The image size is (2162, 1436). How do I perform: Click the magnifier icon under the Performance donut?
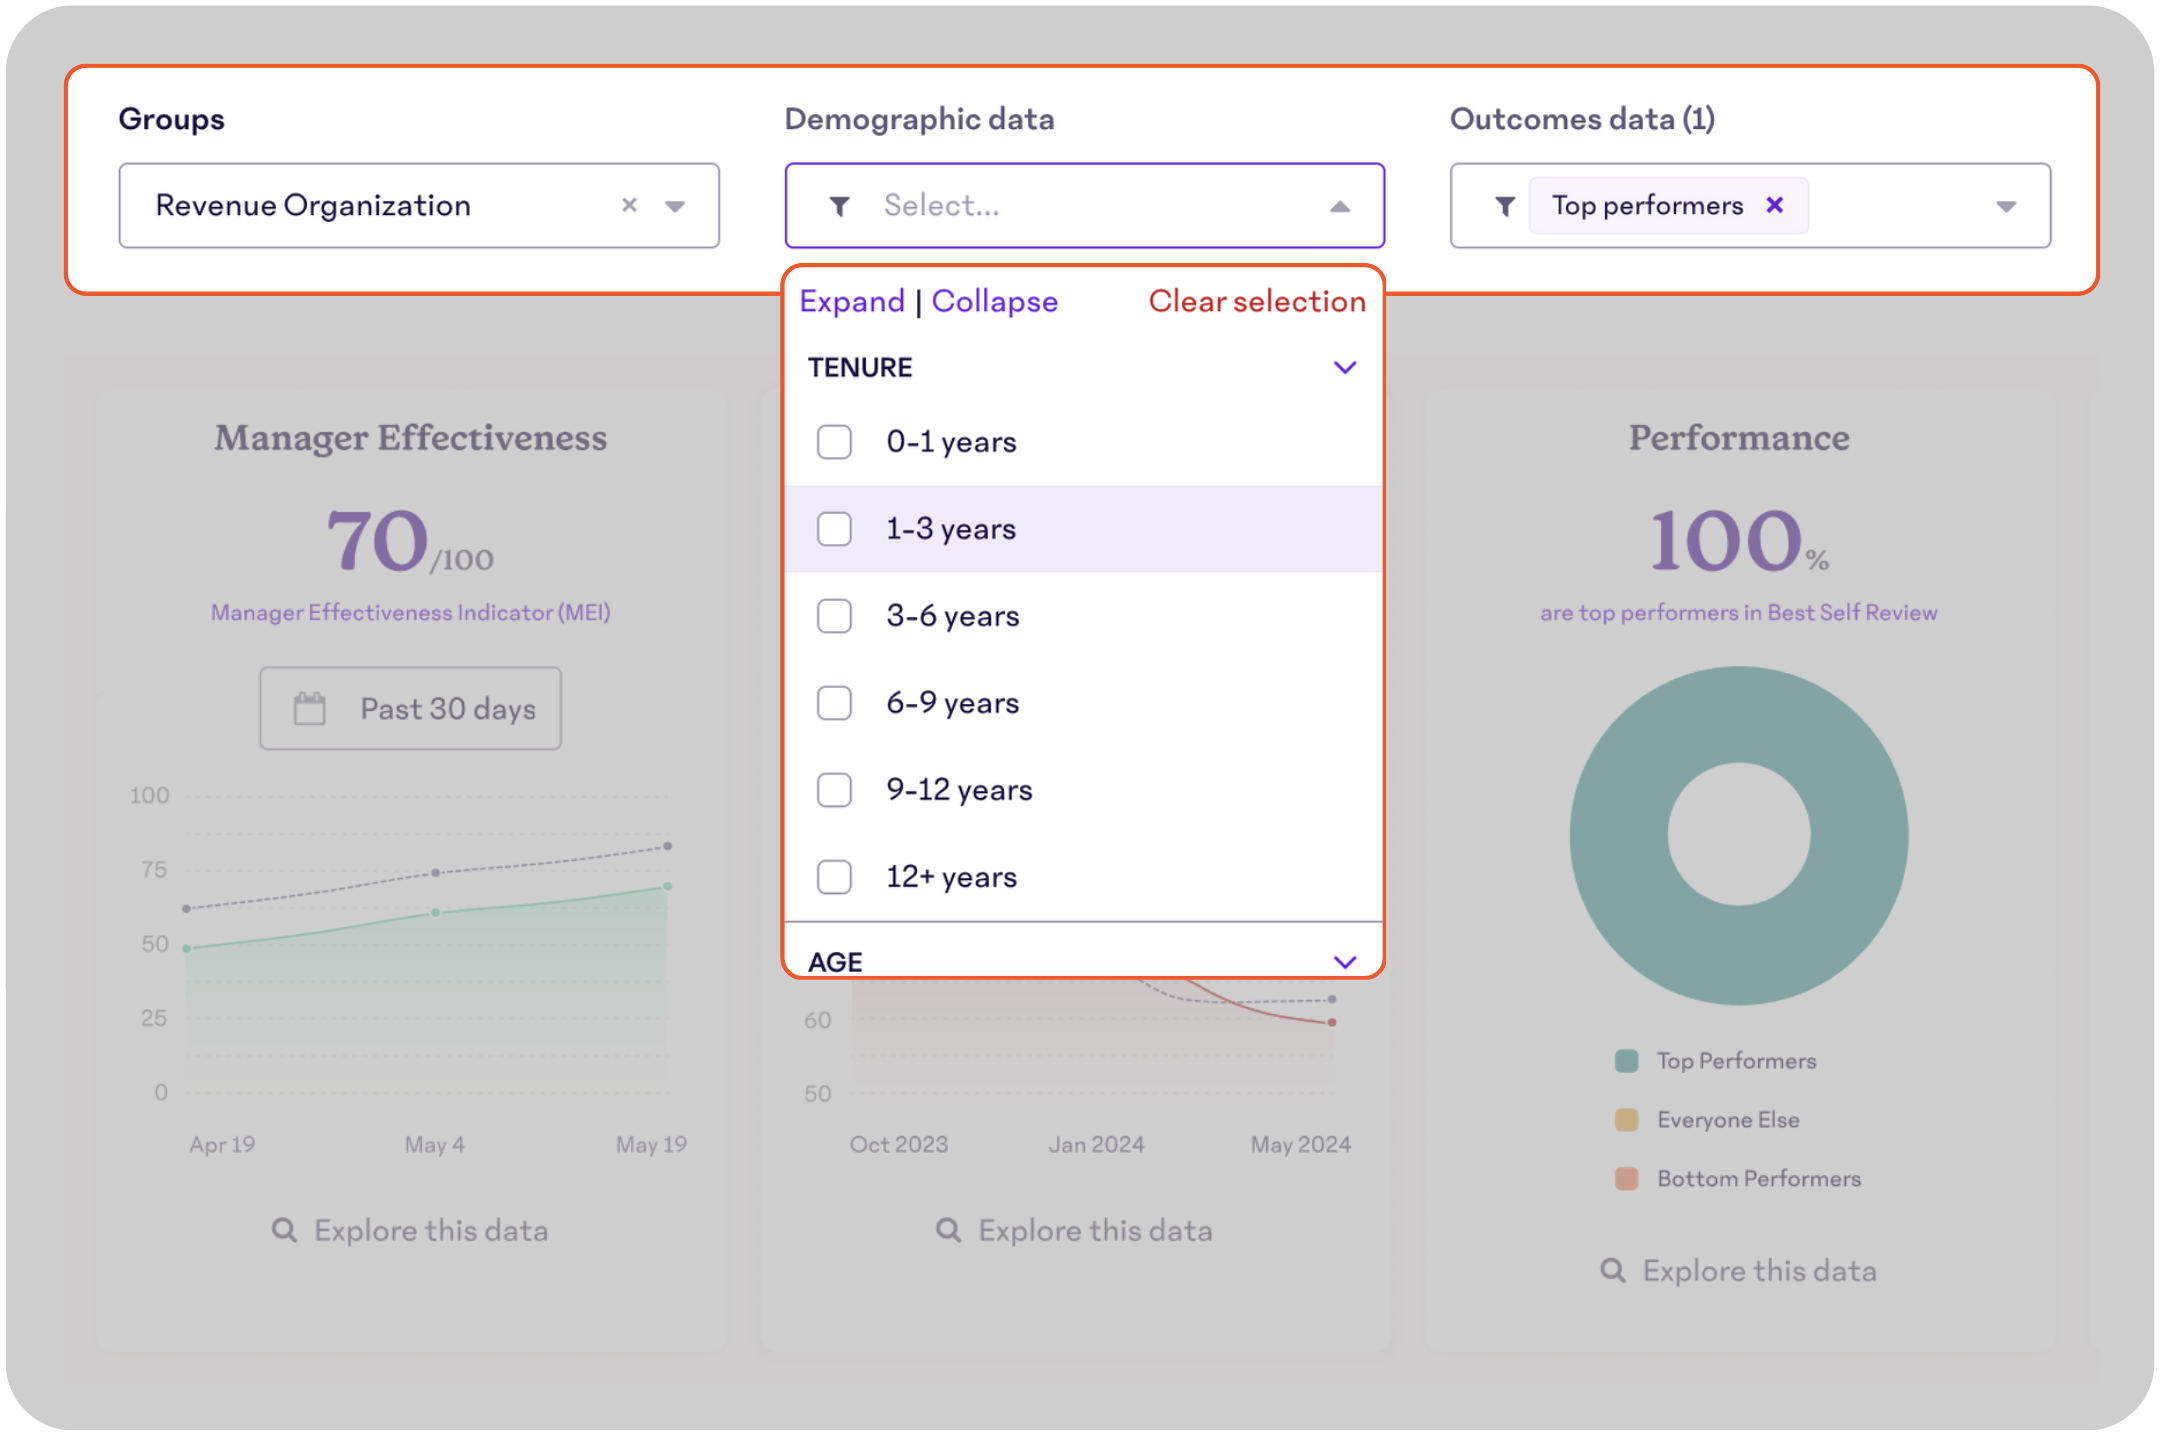point(1613,1270)
